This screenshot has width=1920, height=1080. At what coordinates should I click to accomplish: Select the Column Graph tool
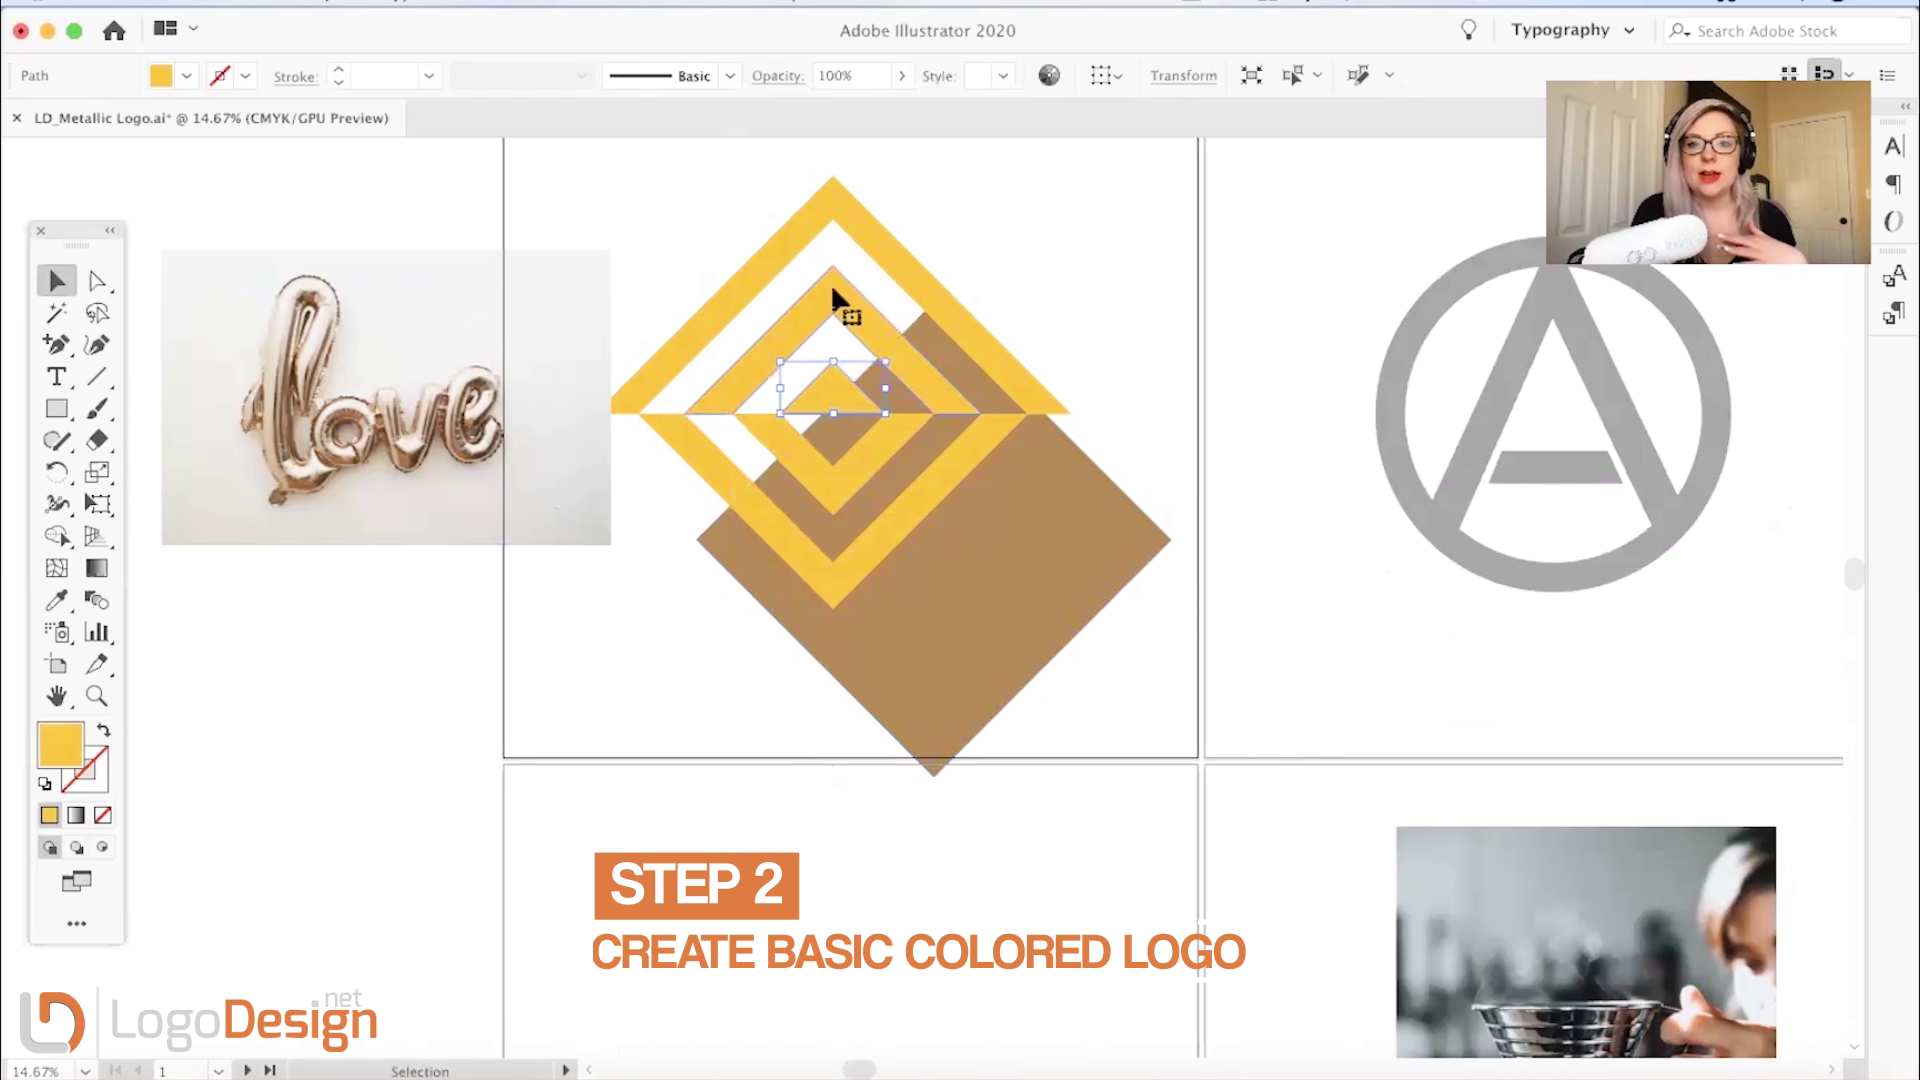pyautogui.click(x=97, y=633)
